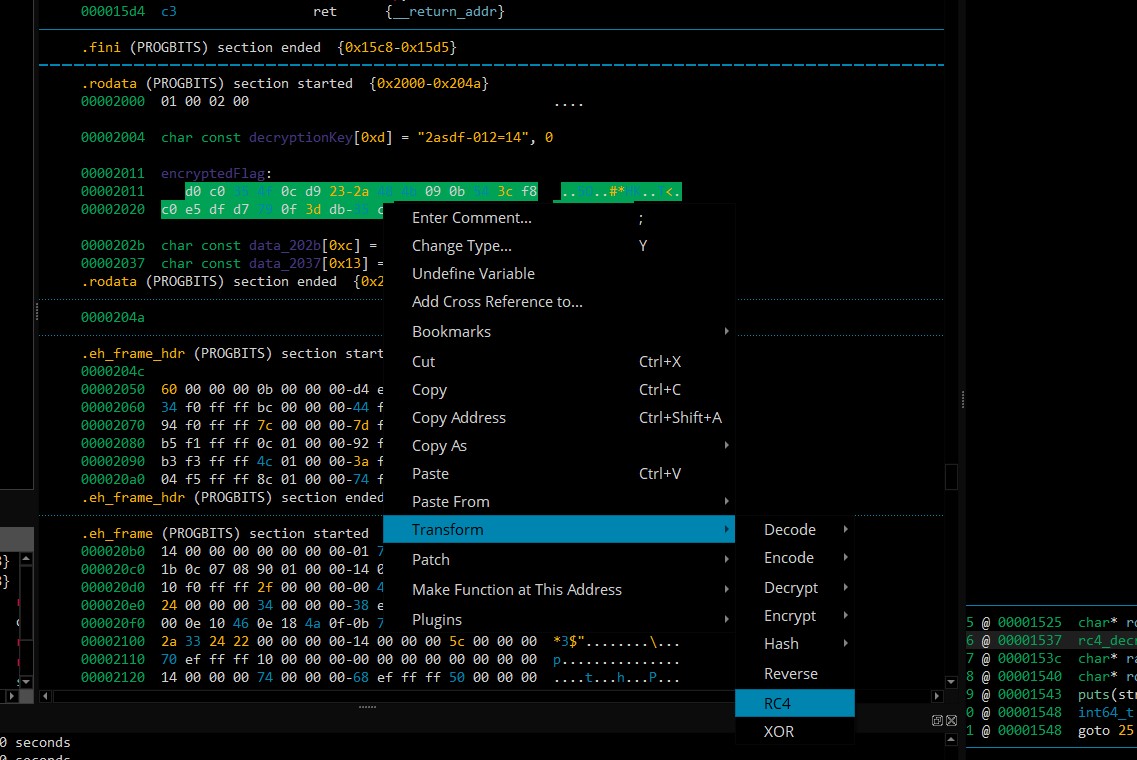Click the goto 25 line
The image size is (1137, 760).
1051,730
